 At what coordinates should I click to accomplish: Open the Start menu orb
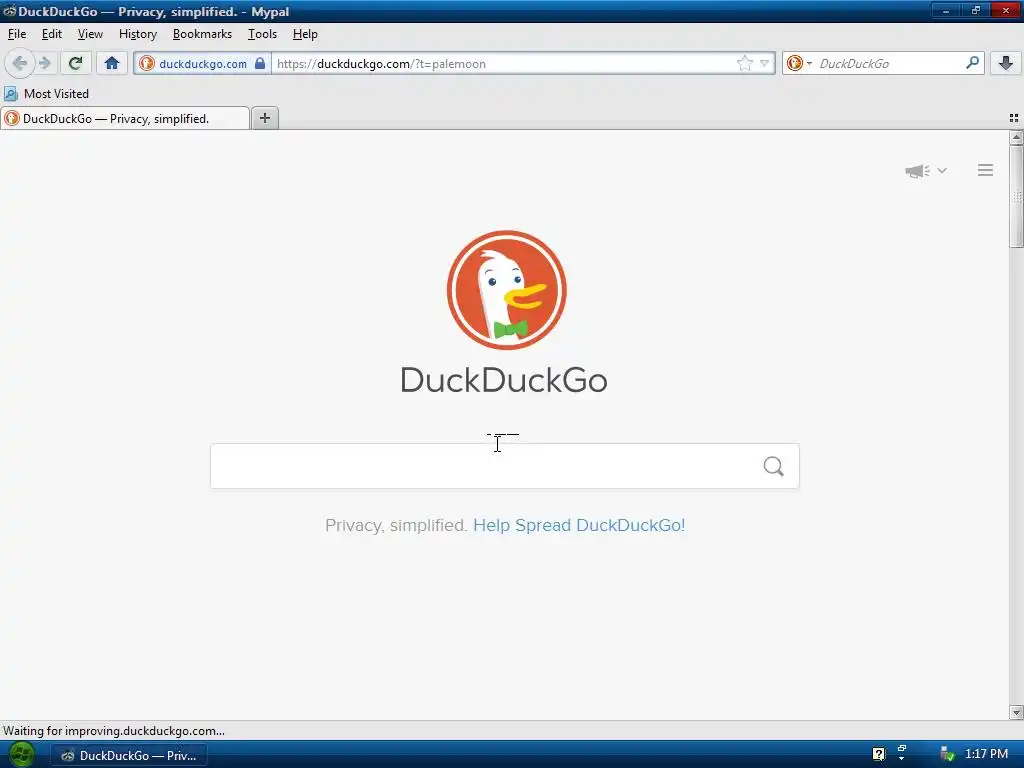coord(22,755)
